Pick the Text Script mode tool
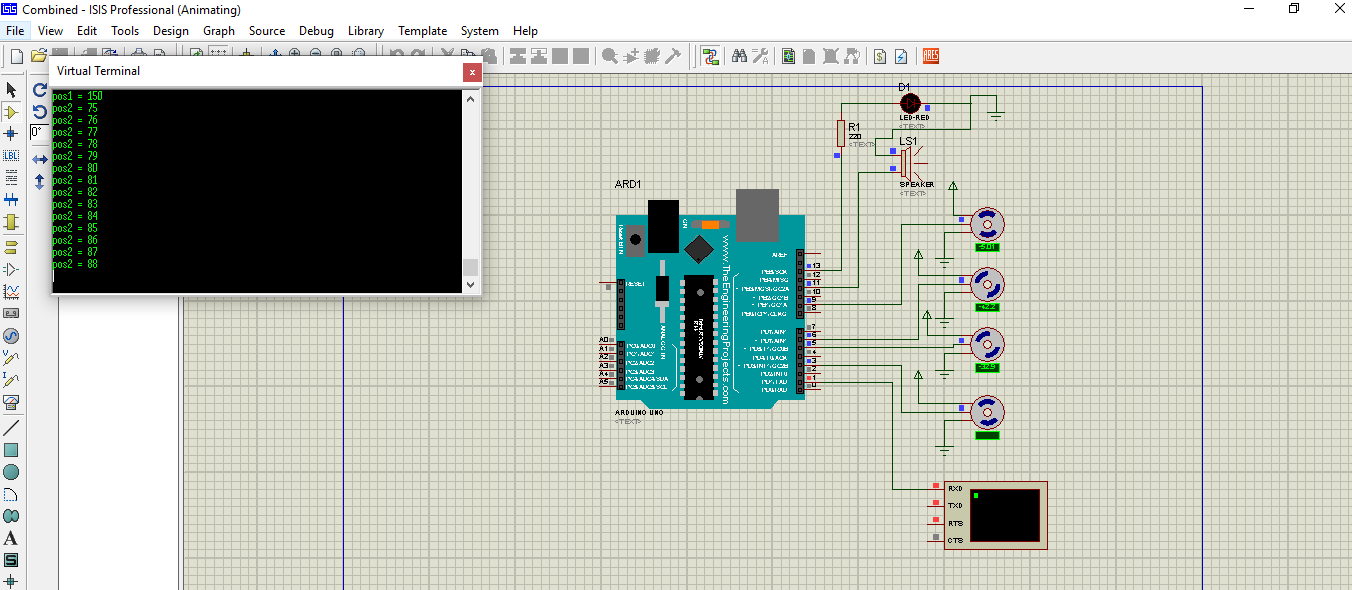 coord(11,177)
